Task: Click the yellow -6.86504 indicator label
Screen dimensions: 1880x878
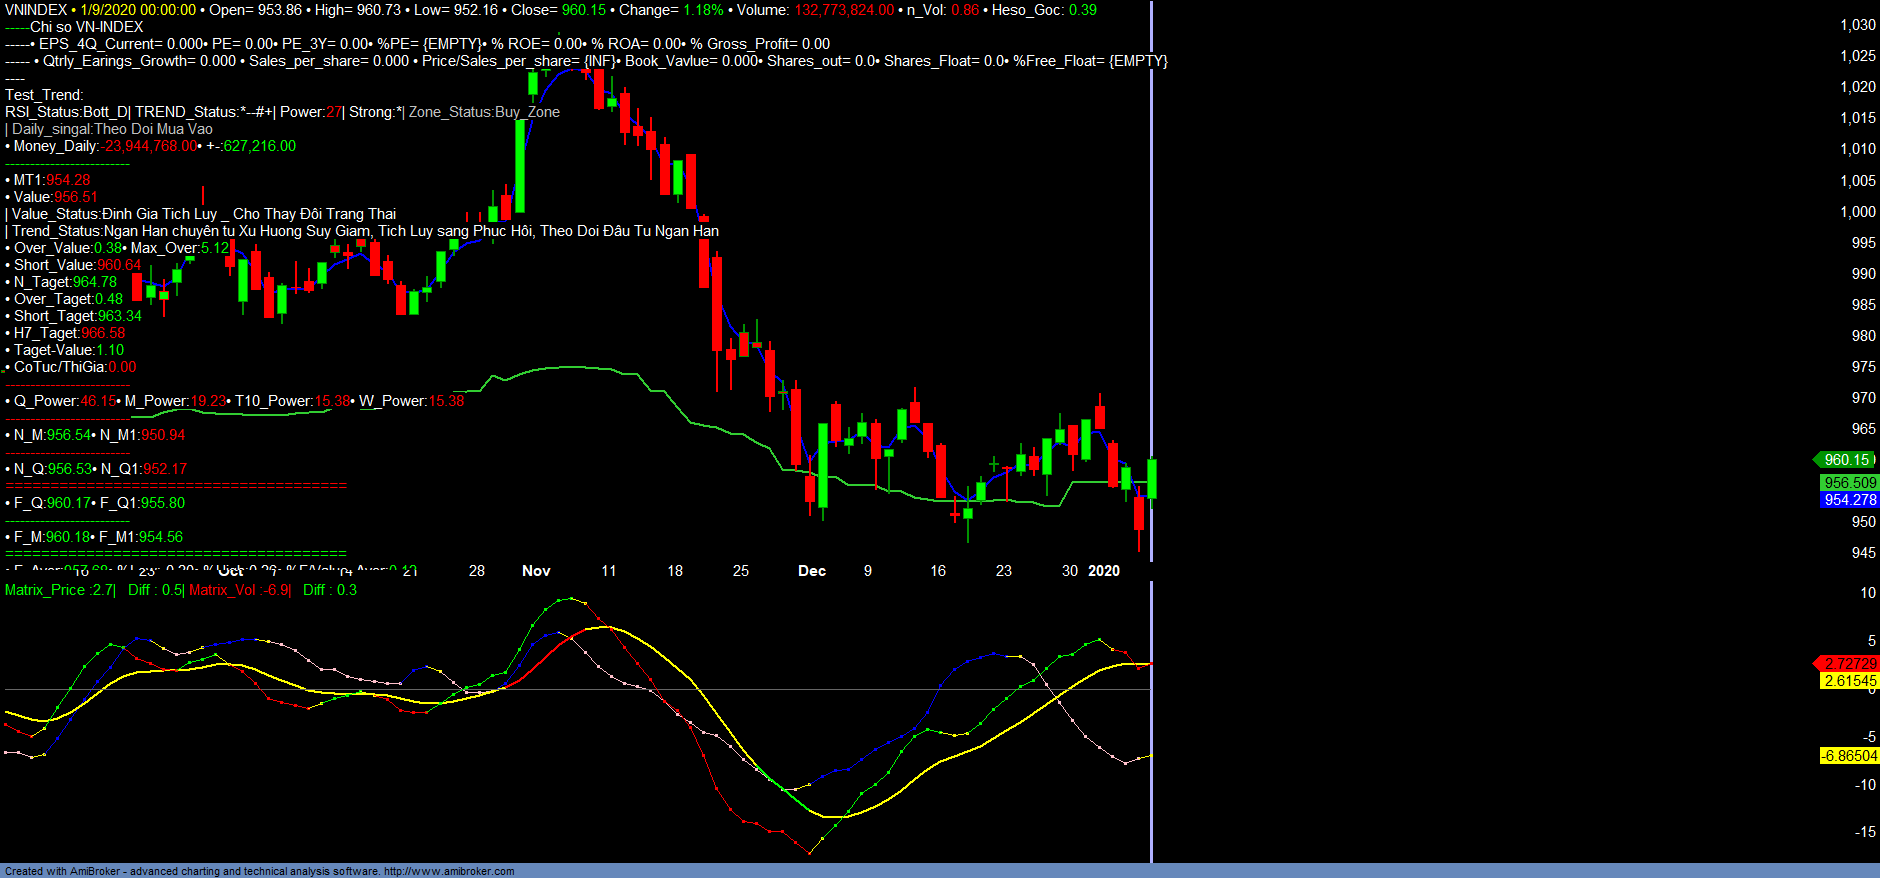Action: (x=1849, y=756)
